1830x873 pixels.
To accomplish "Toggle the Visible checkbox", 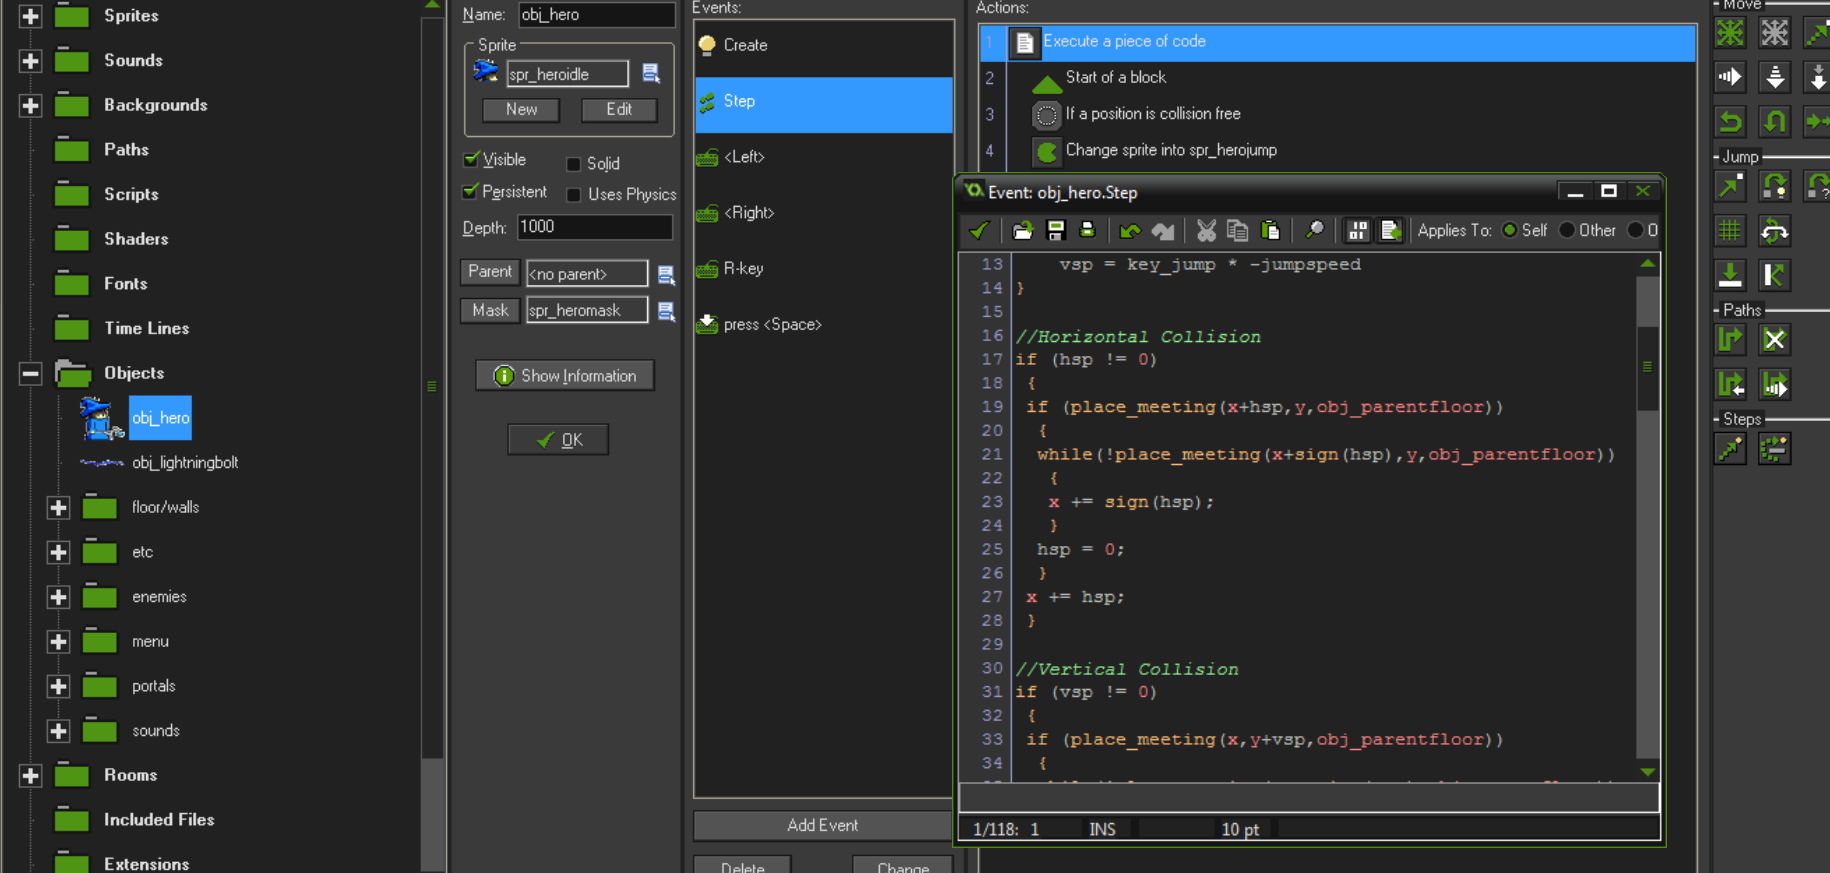I will click(x=471, y=160).
